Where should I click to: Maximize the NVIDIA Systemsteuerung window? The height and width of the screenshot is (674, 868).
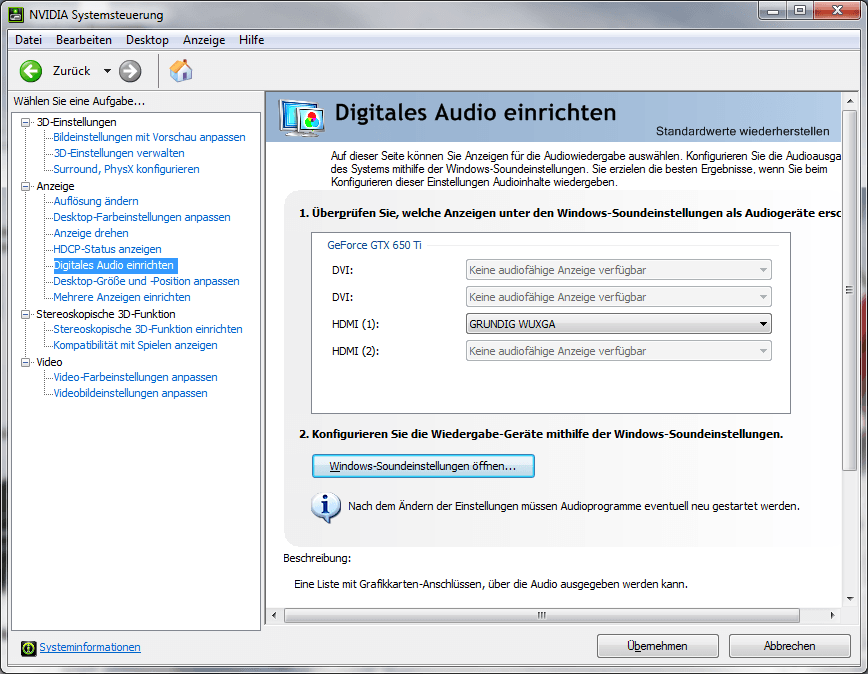[x=800, y=11]
